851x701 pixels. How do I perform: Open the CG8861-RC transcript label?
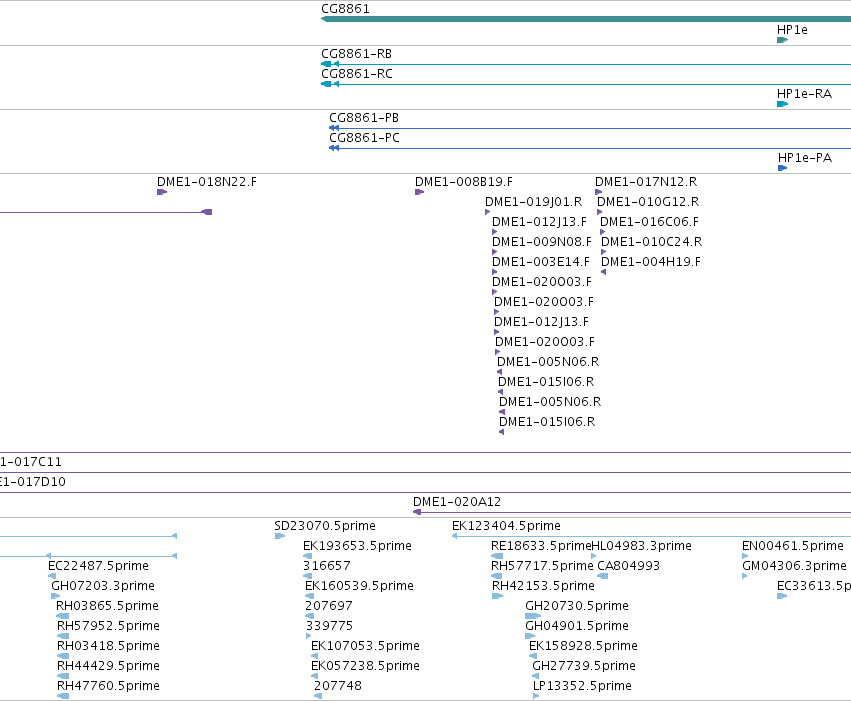357,74
